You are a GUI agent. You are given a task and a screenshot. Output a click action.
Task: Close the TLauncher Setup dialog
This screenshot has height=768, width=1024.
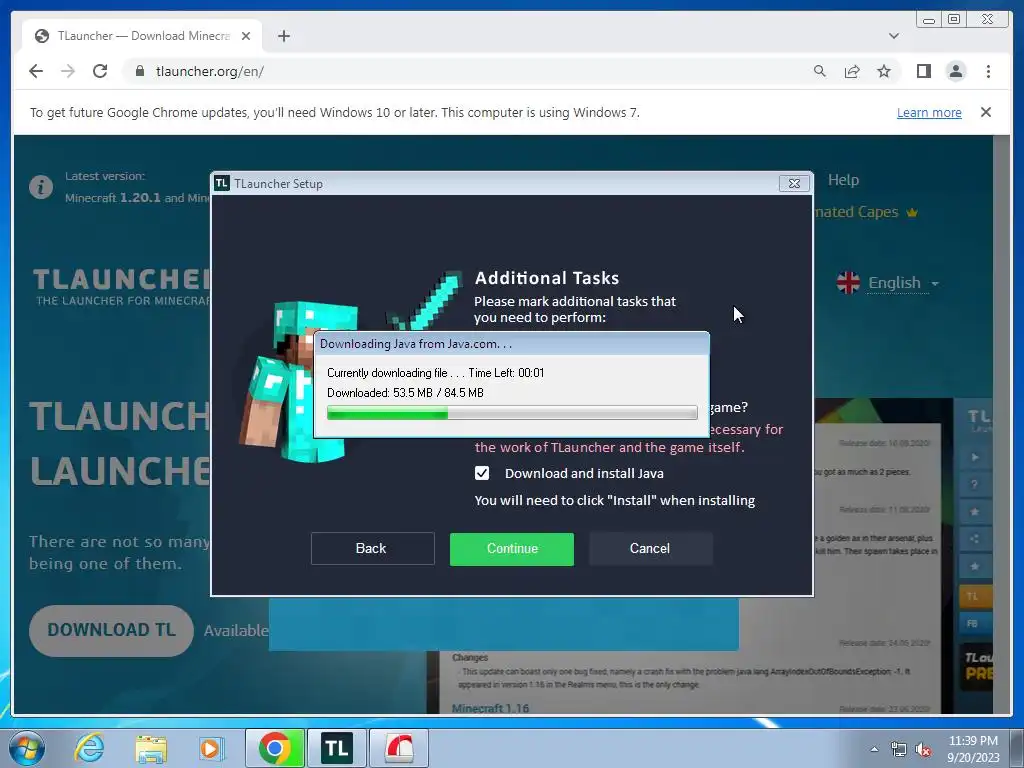794,184
